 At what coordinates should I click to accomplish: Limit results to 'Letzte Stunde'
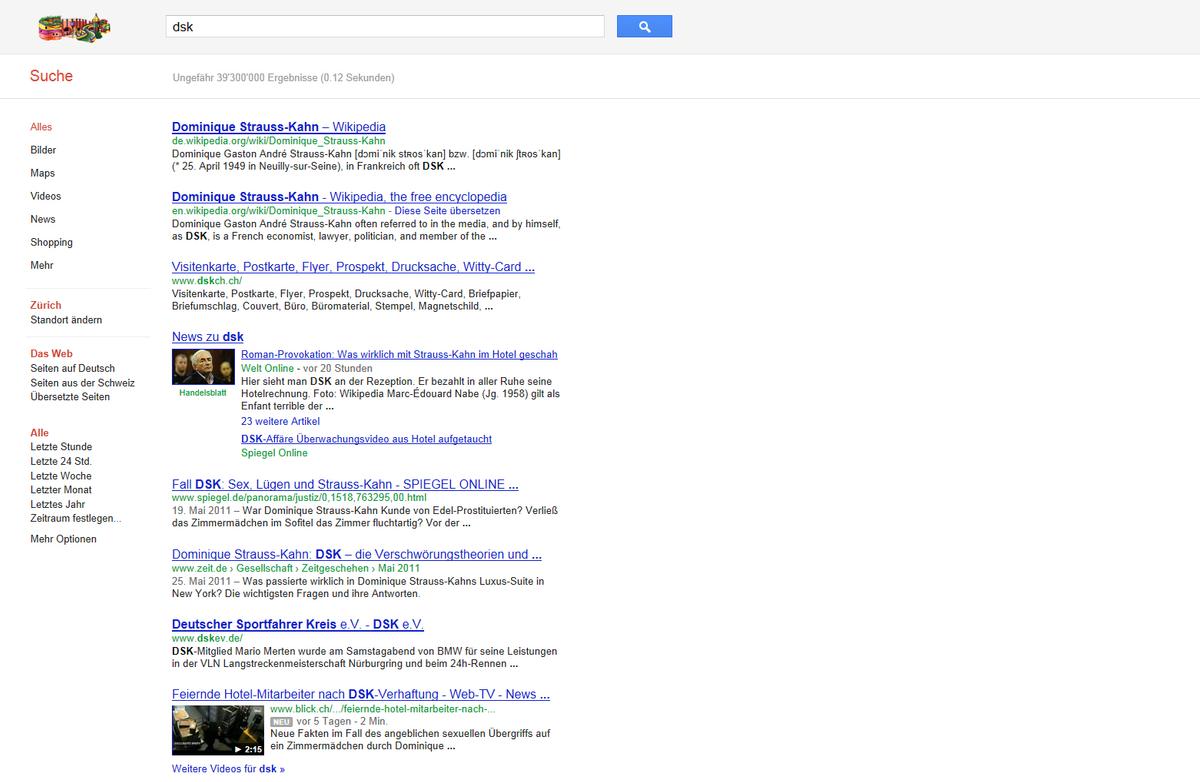(x=61, y=447)
